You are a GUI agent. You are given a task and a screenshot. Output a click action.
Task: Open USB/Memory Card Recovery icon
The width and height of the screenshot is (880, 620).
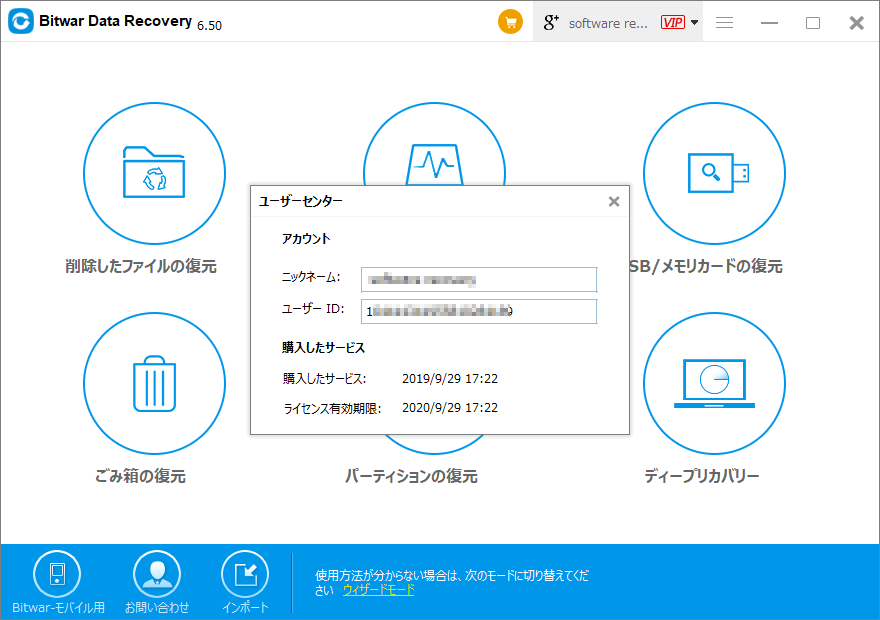pyautogui.click(x=714, y=172)
